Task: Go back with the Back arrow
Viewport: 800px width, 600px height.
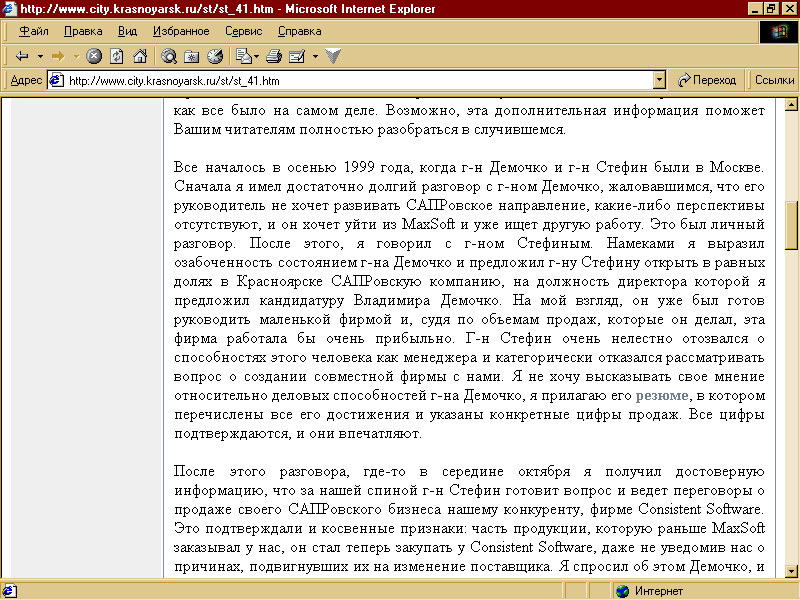Action: pos(22,56)
